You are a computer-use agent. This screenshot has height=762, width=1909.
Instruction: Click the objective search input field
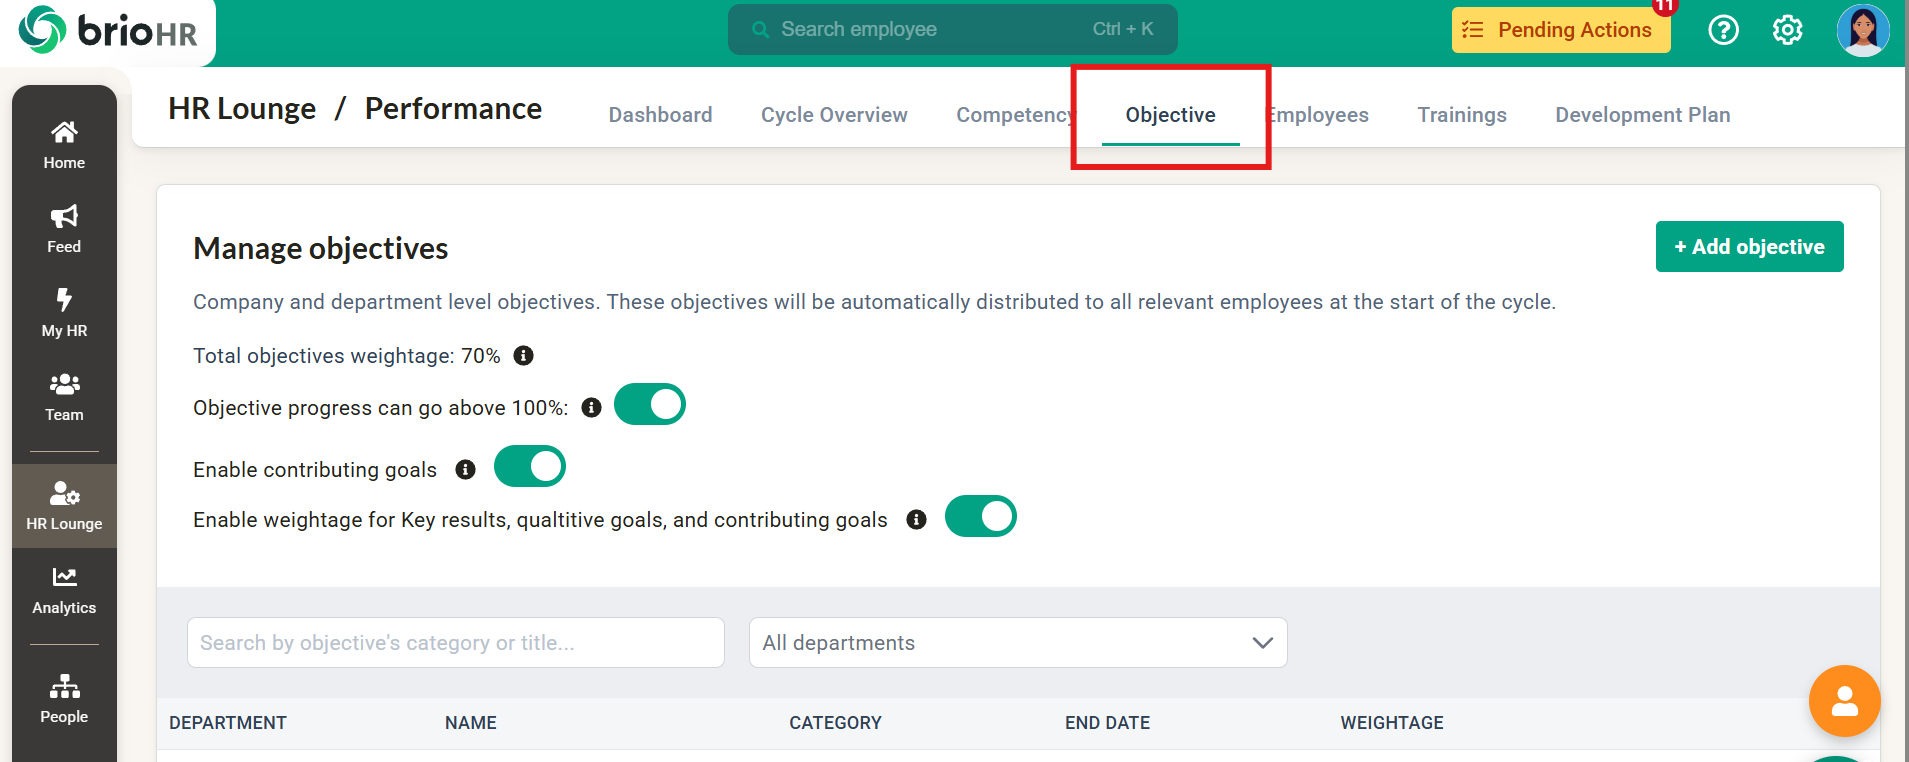pos(455,643)
